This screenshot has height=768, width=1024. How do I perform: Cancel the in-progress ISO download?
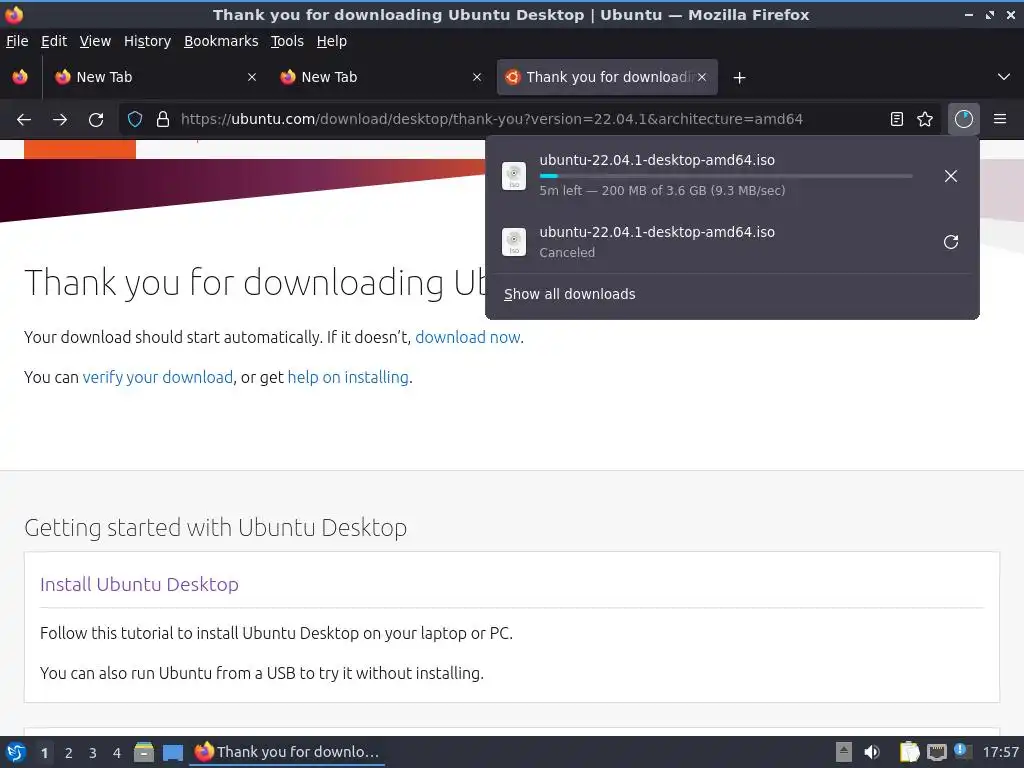pyautogui.click(x=951, y=176)
